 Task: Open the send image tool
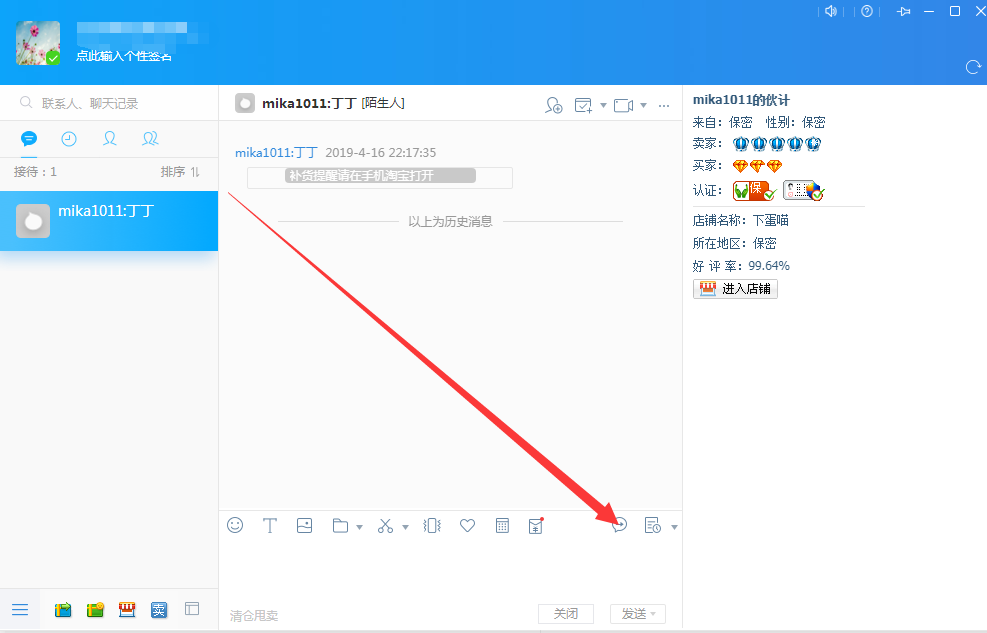pyautogui.click(x=304, y=525)
